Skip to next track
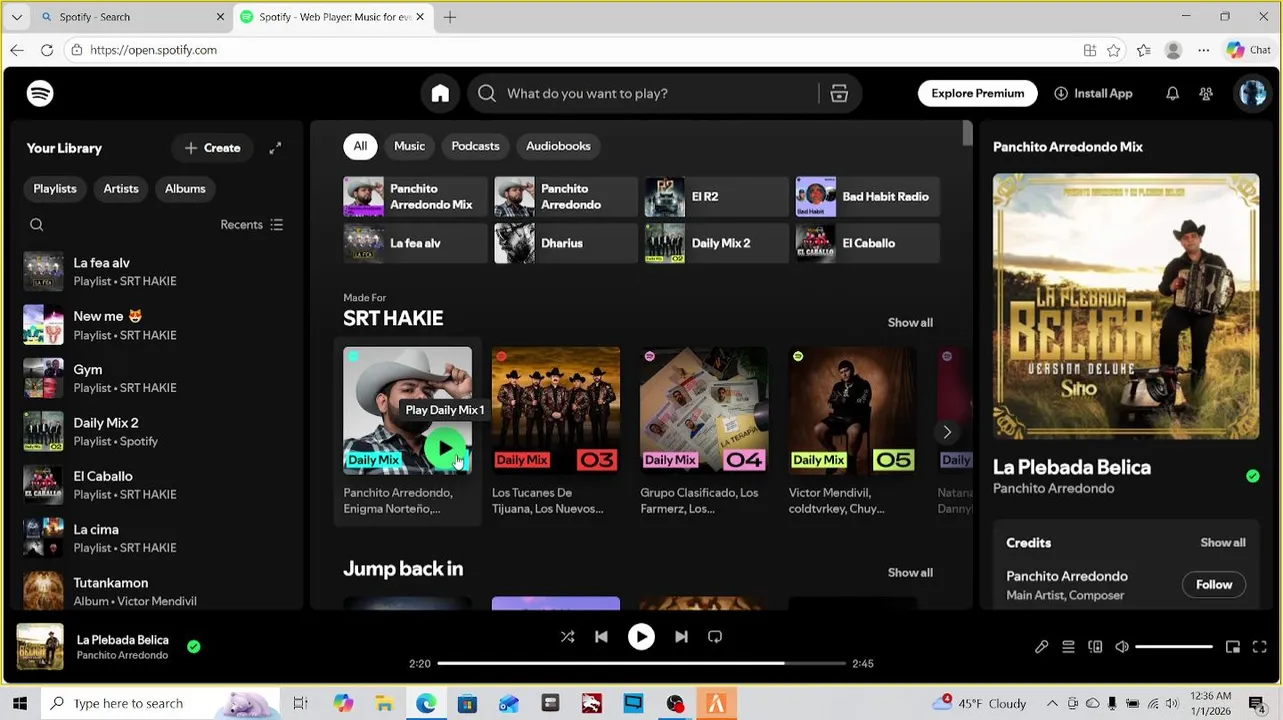The width and height of the screenshot is (1283, 720). 681,637
